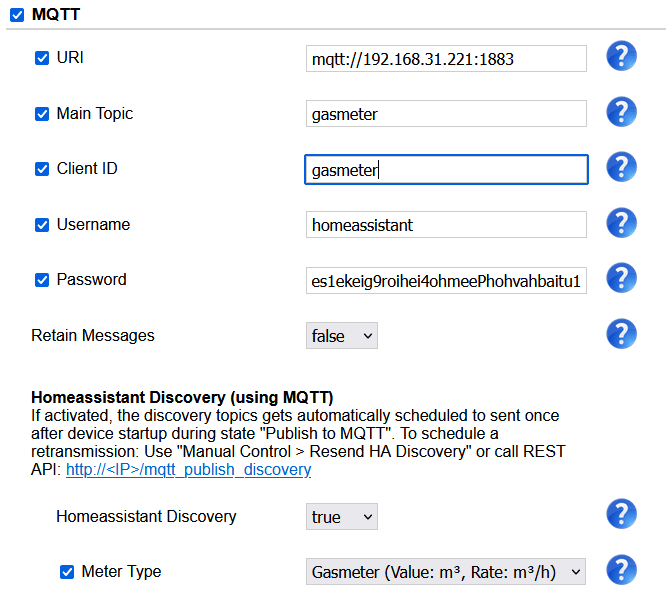Edit the Username homeassistant field
The image size is (666, 611).
(x=446, y=225)
